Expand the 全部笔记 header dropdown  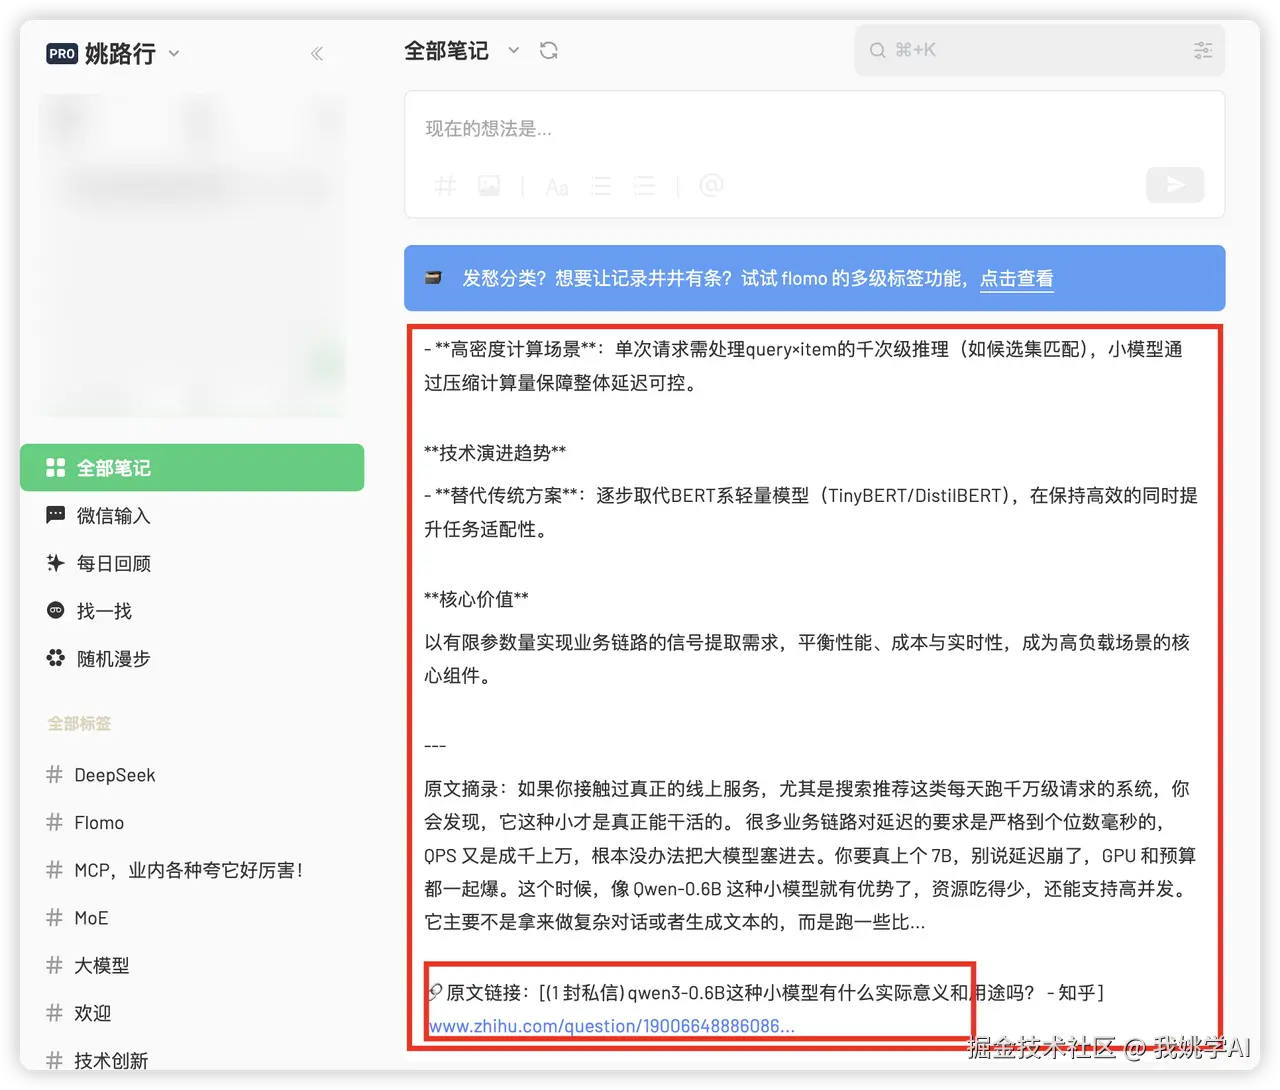pos(514,50)
